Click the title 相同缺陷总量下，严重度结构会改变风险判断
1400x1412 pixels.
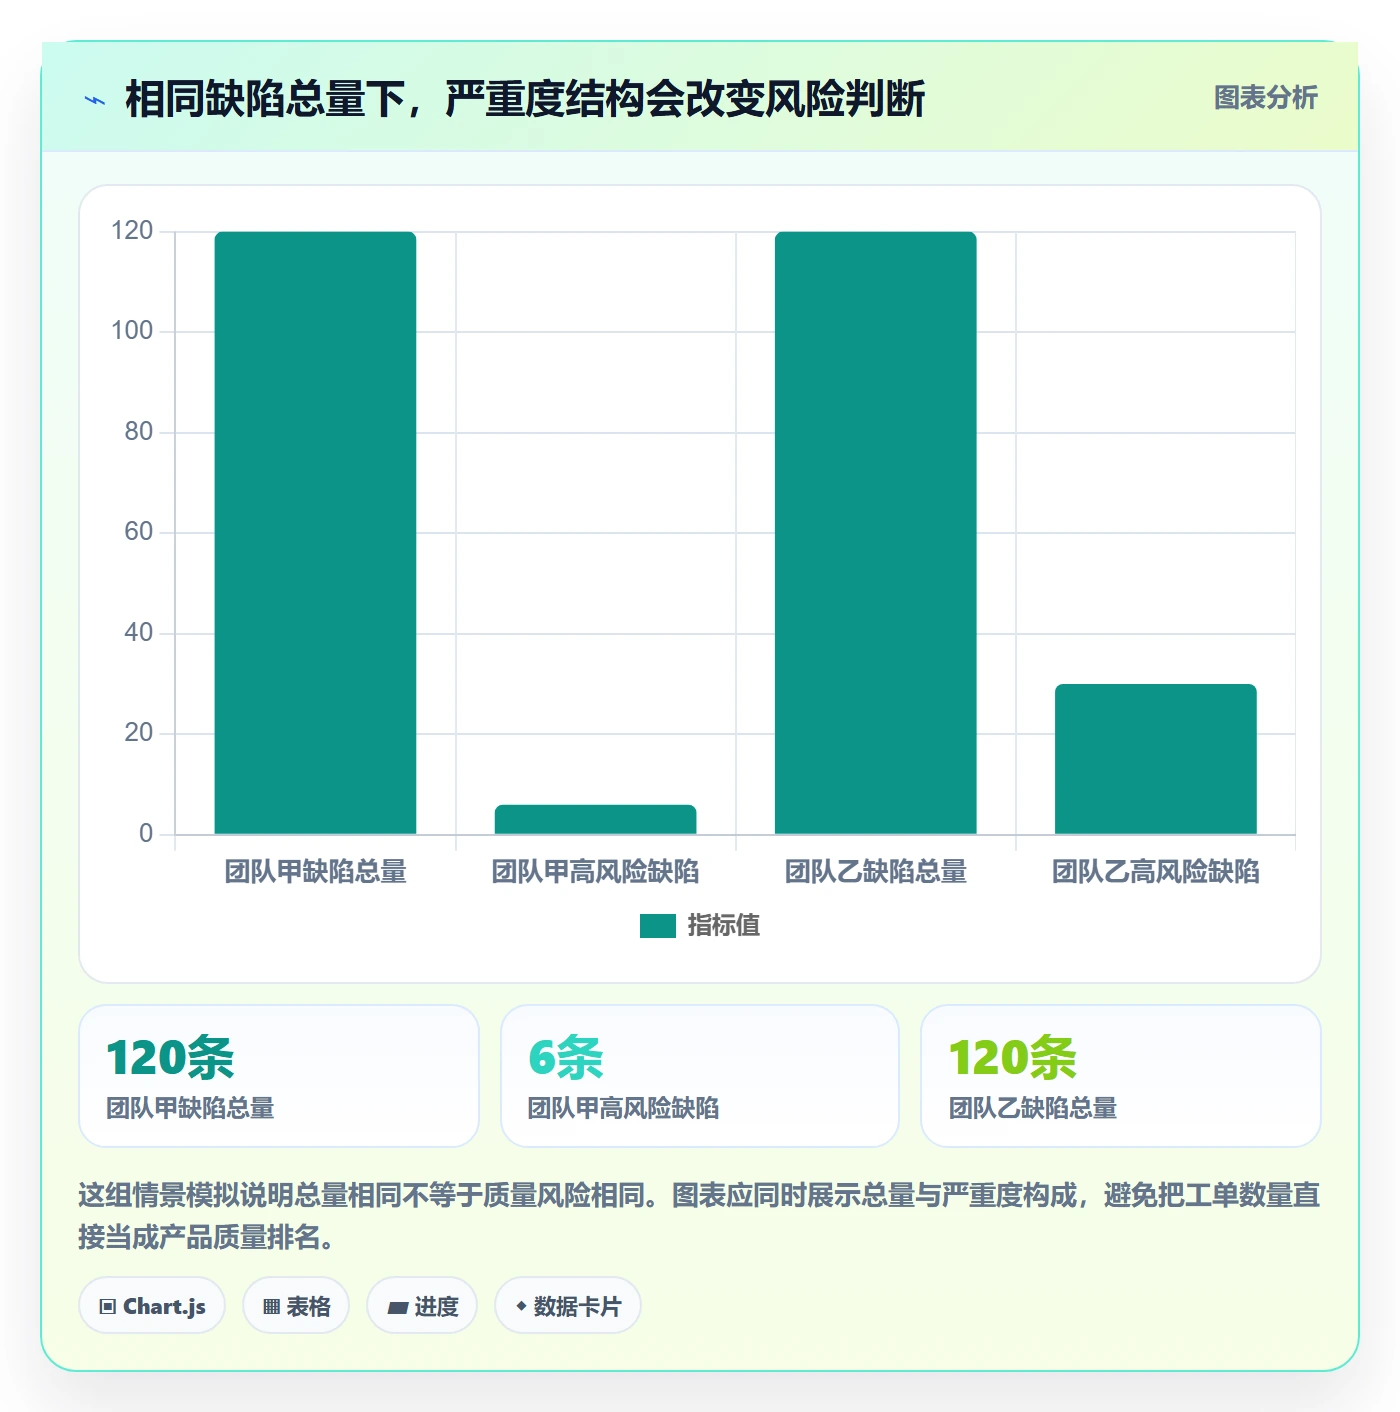525,99
